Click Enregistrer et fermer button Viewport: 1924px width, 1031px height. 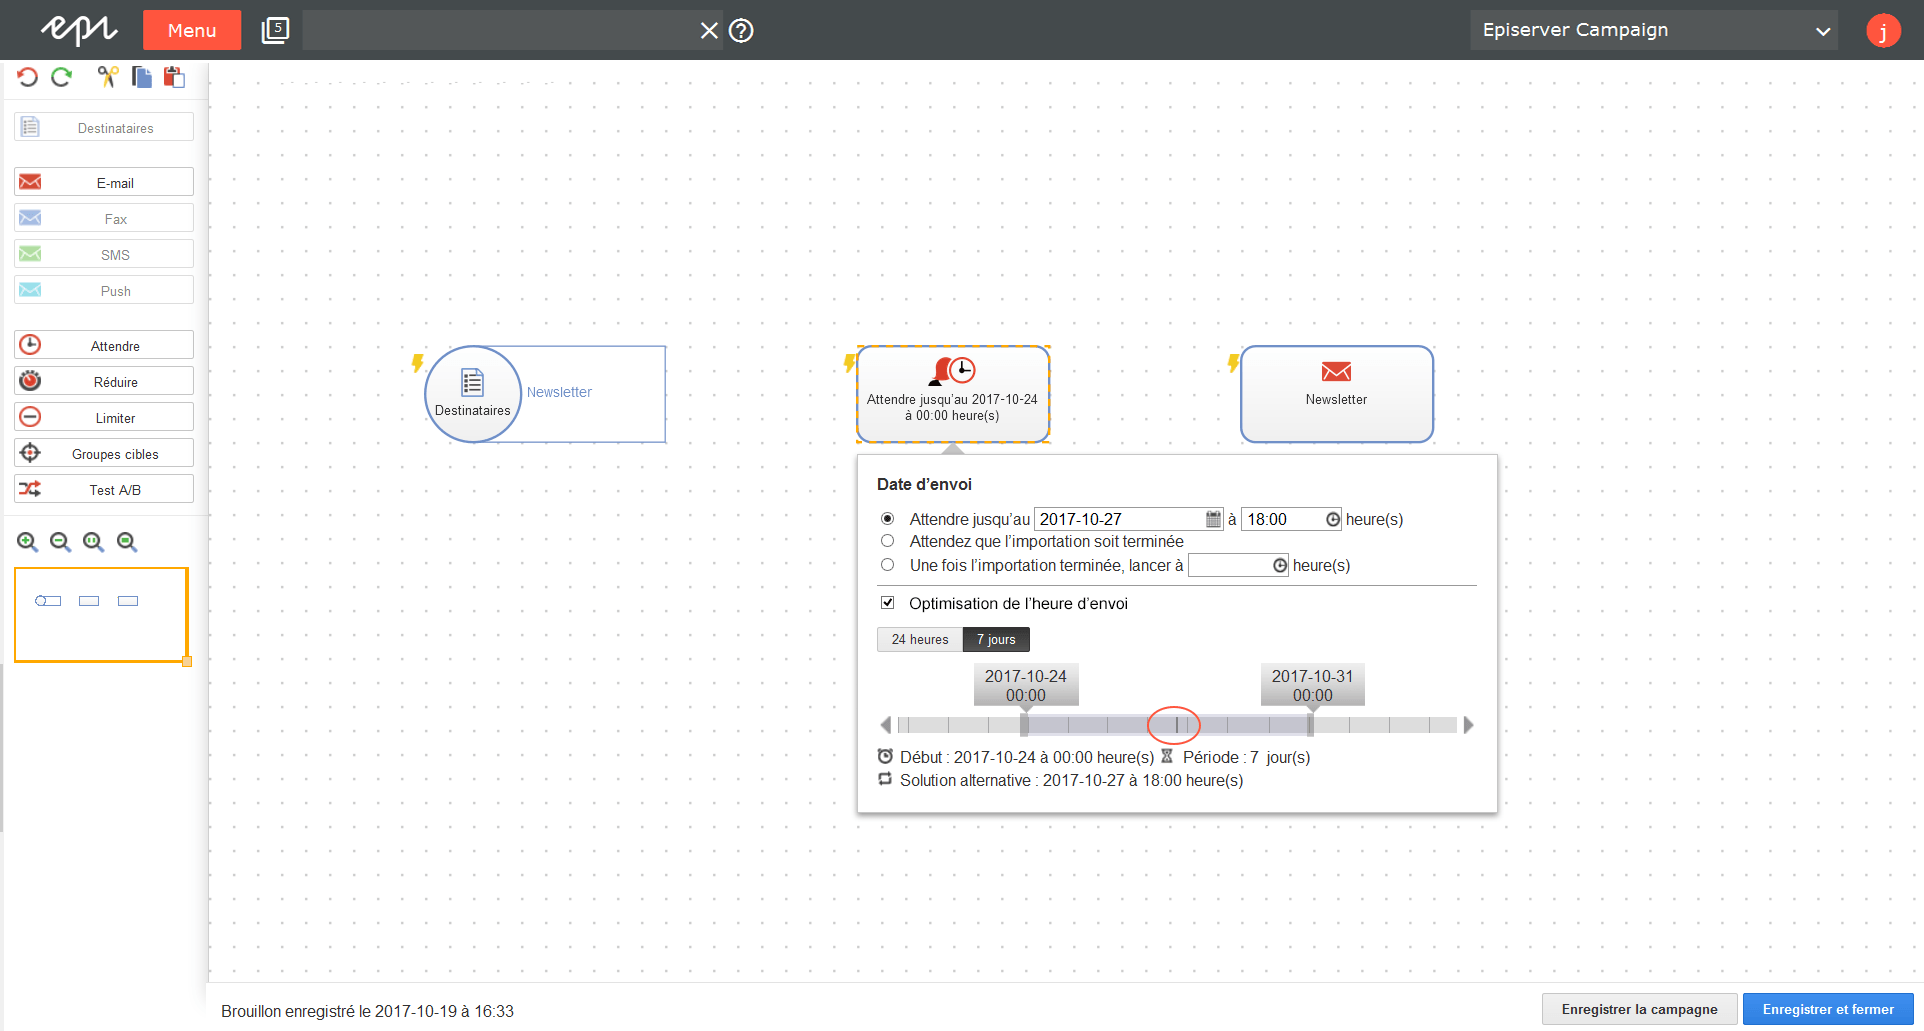click(x=1828, y=1009)
